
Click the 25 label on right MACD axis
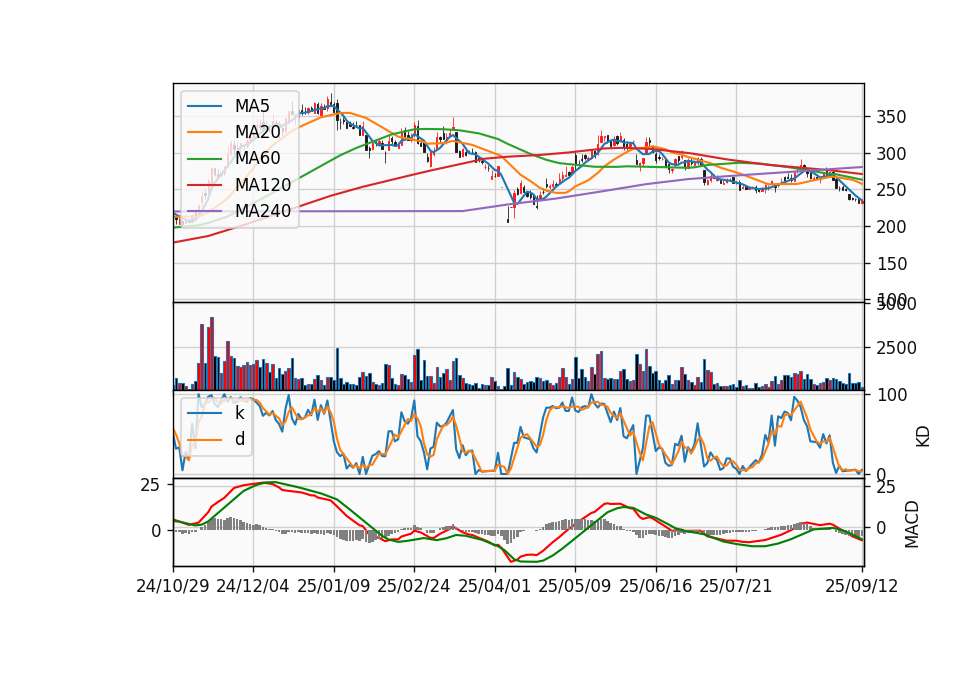pyautogui.click(x=887, y=487)
